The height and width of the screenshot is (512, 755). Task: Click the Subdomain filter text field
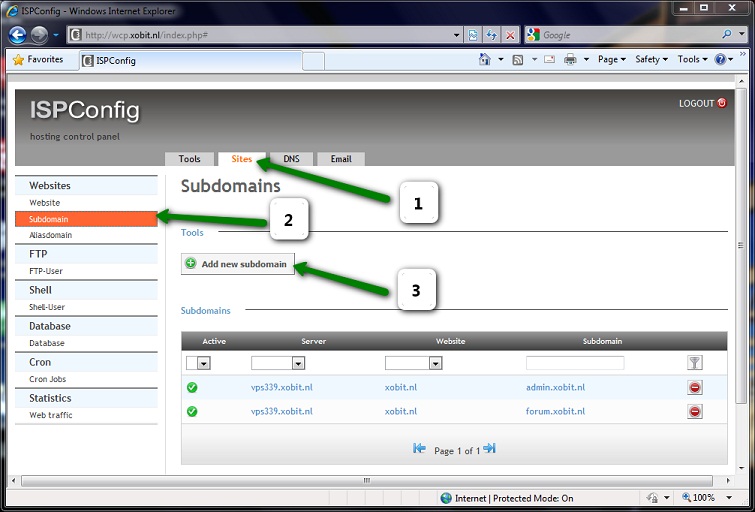point(575,364)
